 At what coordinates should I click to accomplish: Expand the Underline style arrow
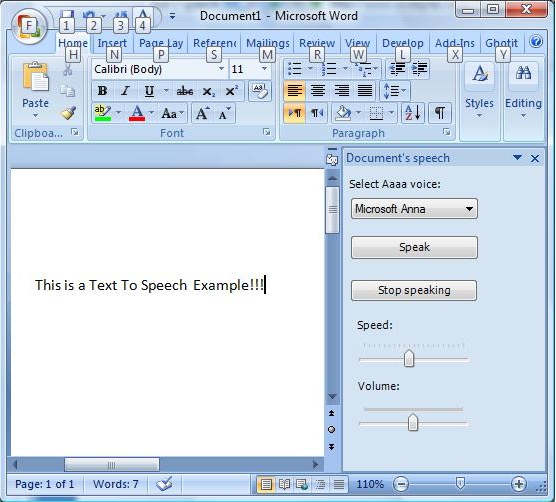[x=166, y=91]
